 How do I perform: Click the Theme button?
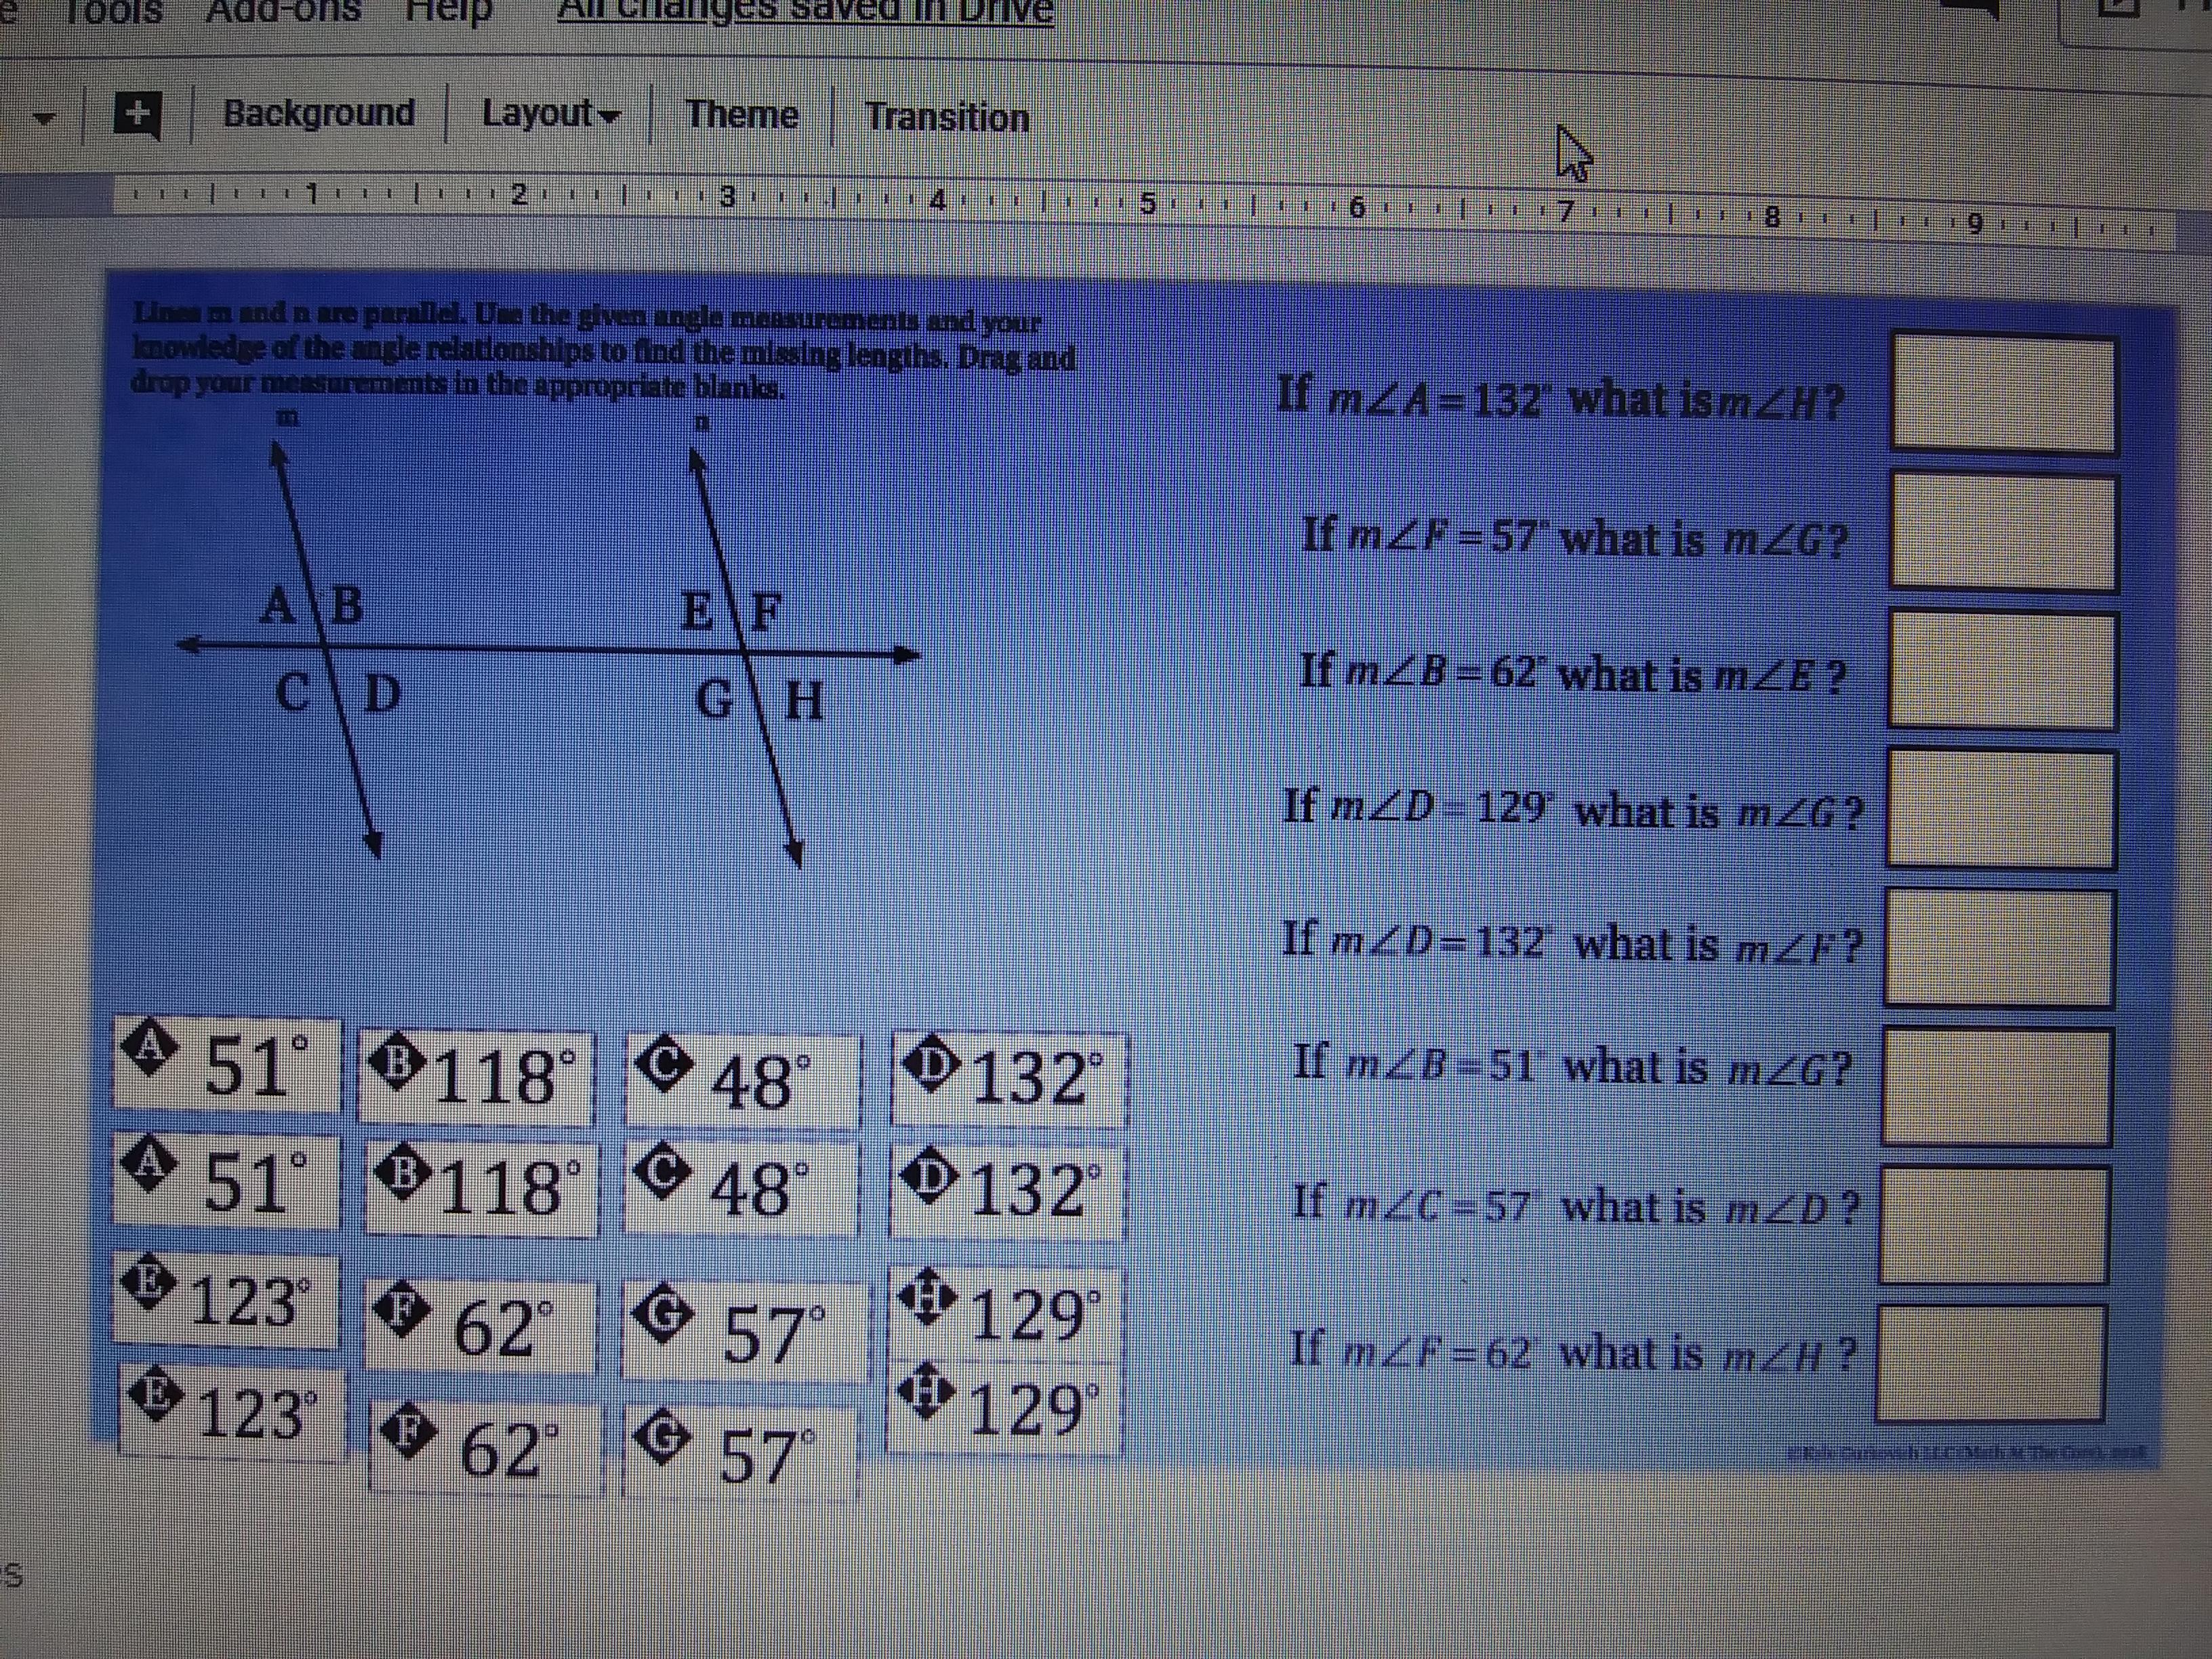[x=742, y=115]
